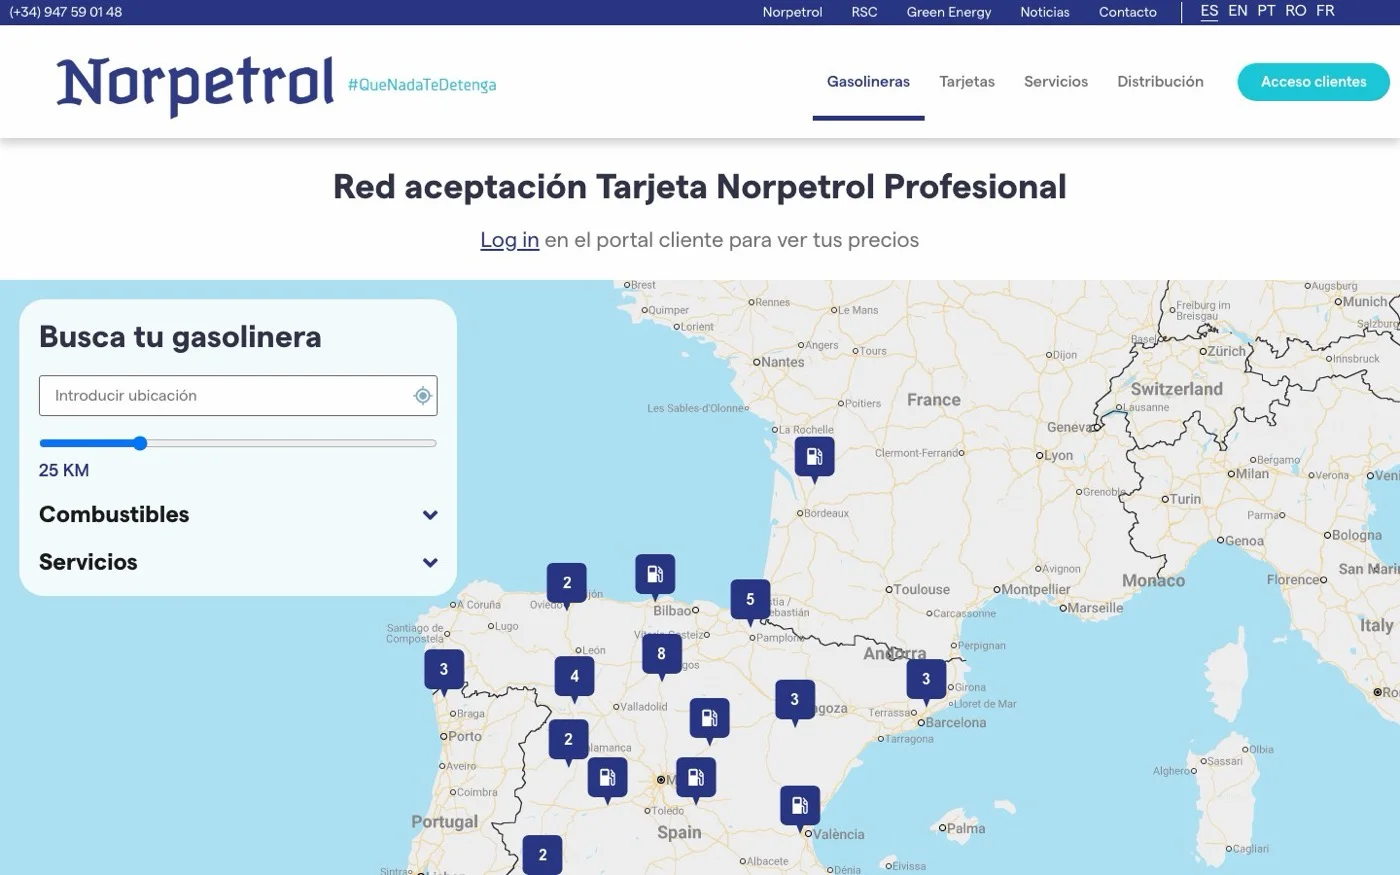
Task: Open cluster marker 3 near Girona
Action: coord(926,679)
